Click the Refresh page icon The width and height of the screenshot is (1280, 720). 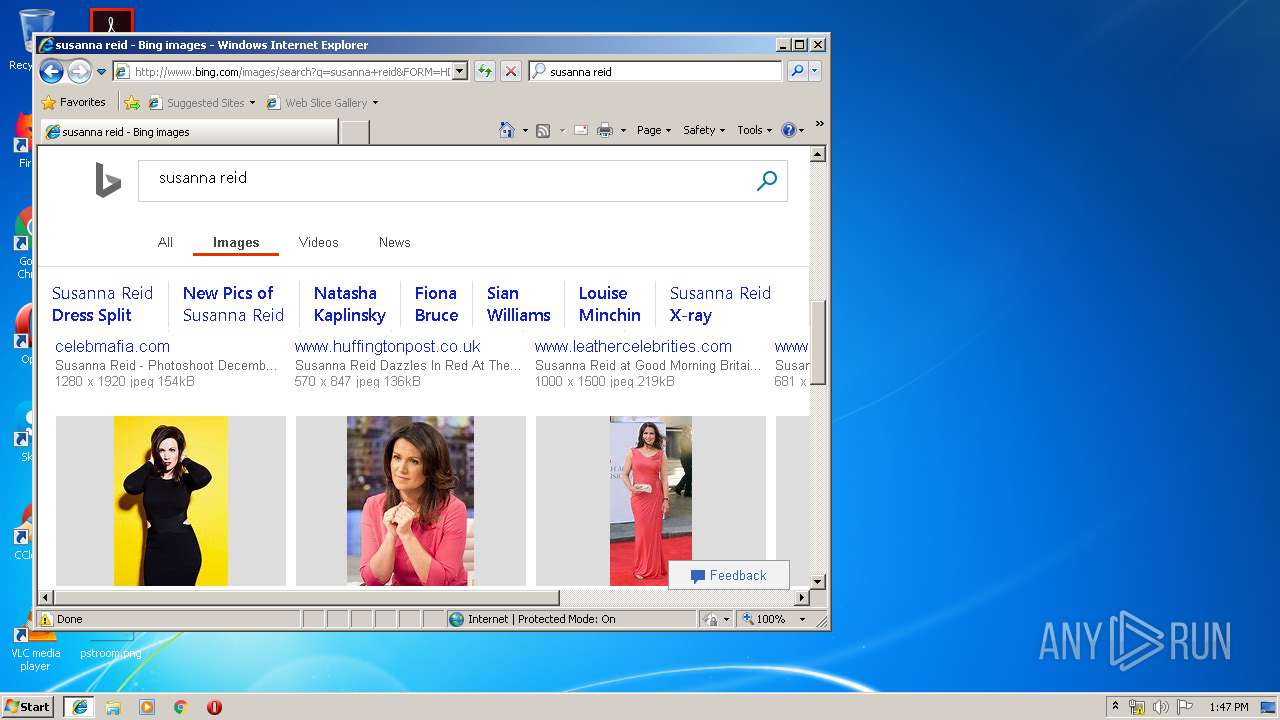(x=484, y=71)
